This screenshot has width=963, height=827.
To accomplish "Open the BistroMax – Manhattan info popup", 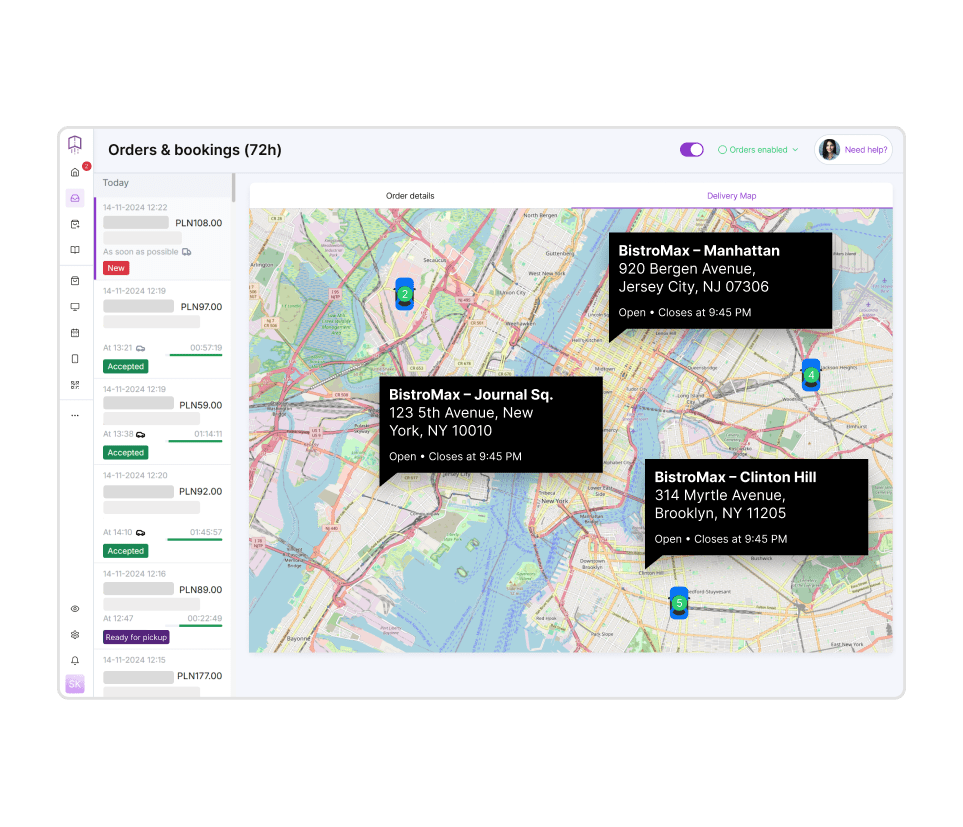I will (720, 280).
